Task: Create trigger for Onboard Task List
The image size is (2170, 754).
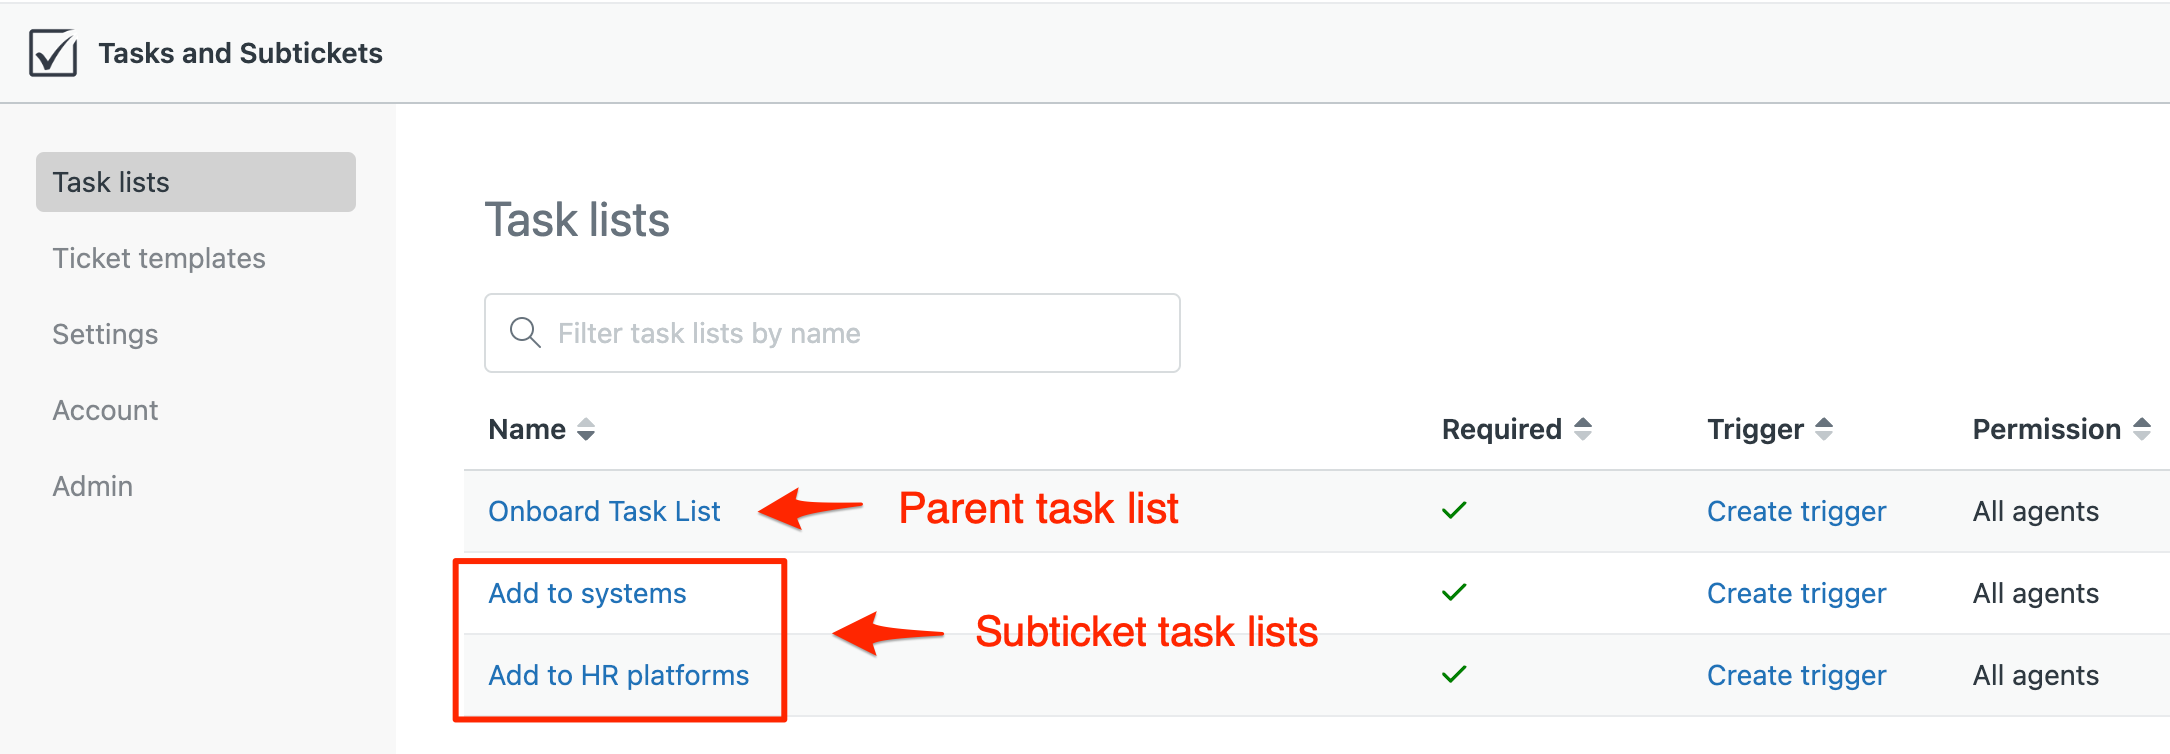Action: click(x=1796, y=511)
